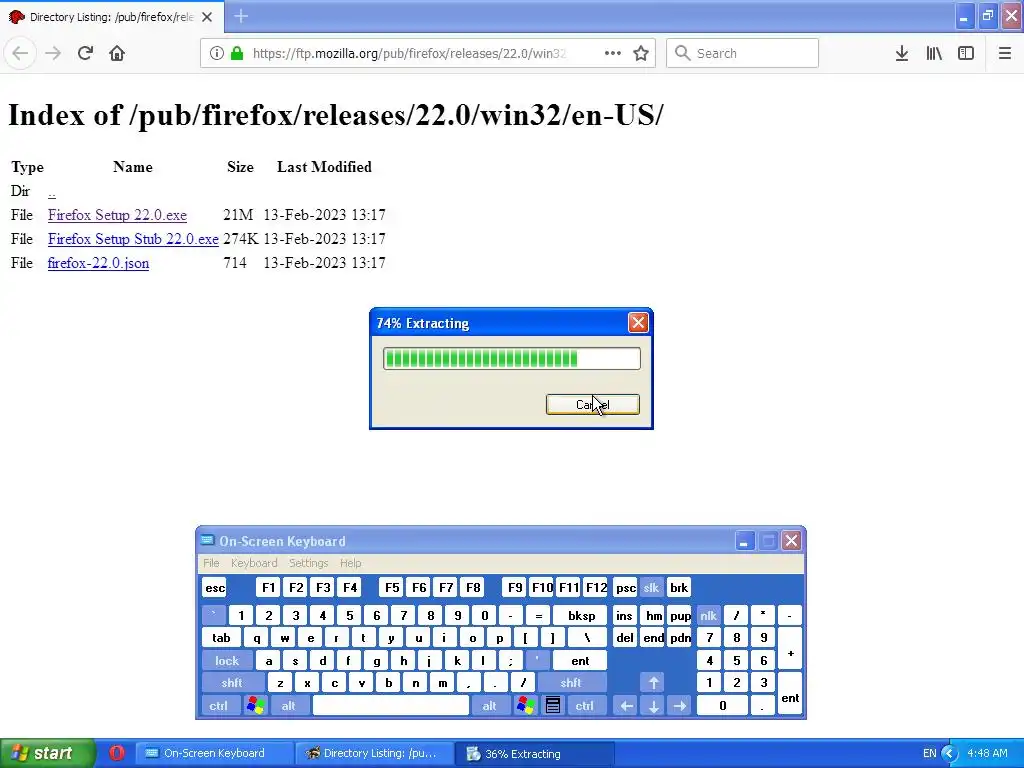The width and height of the screenshot is (1024, 768).
Task: Open site information icon in address bar
Action: pos(216,54)
